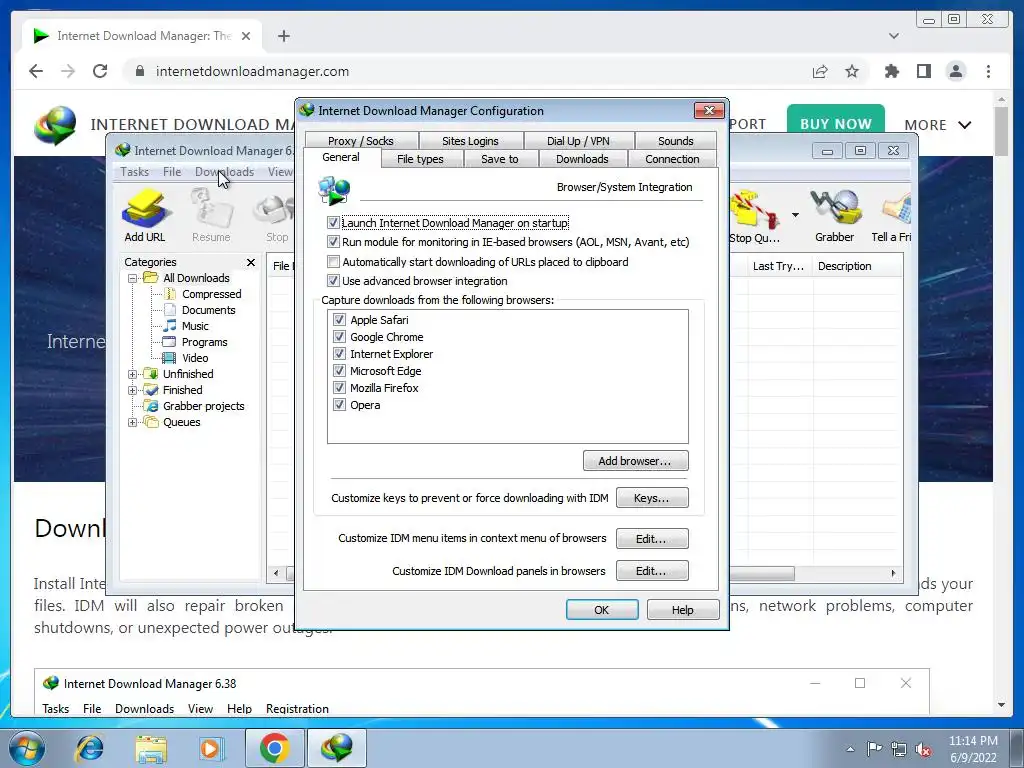Click Windows Start button
This screenshot has height=768, width=1024.
[27, 748]
